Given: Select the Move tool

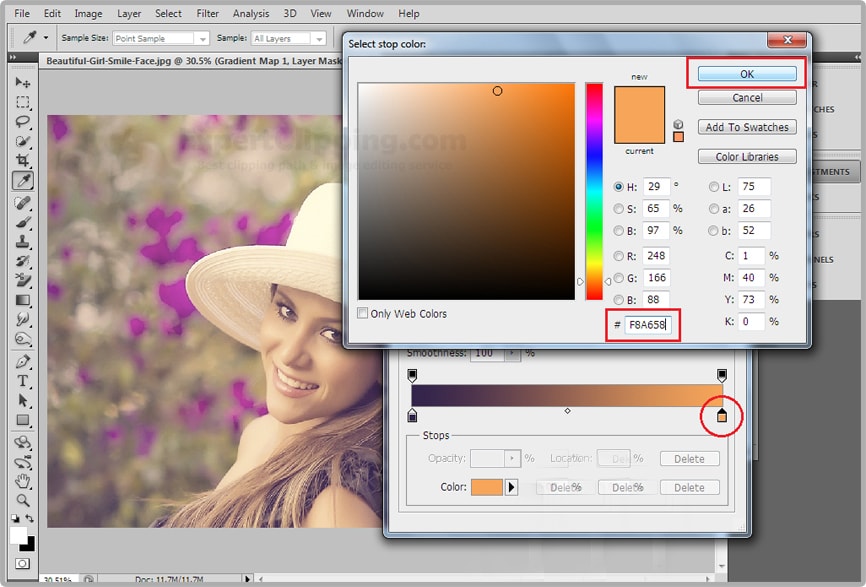Looking at the screenshot, I should coord(22,83).
